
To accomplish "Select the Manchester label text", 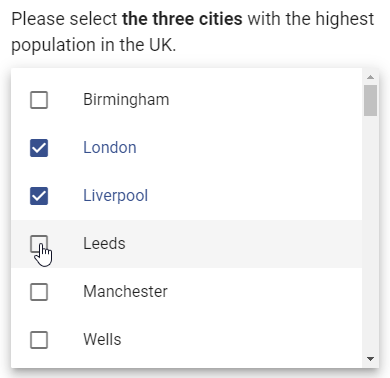I will click(125, 291).
